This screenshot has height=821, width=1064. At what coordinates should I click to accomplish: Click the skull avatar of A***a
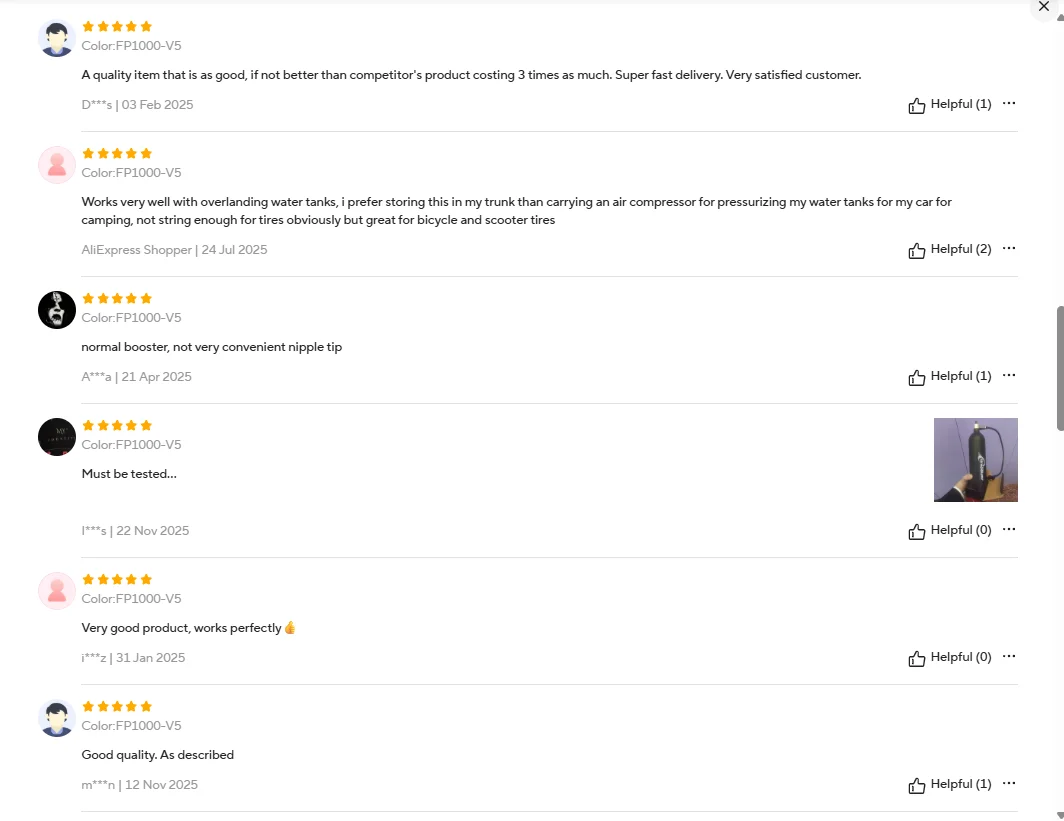click(x=56, y=310)
